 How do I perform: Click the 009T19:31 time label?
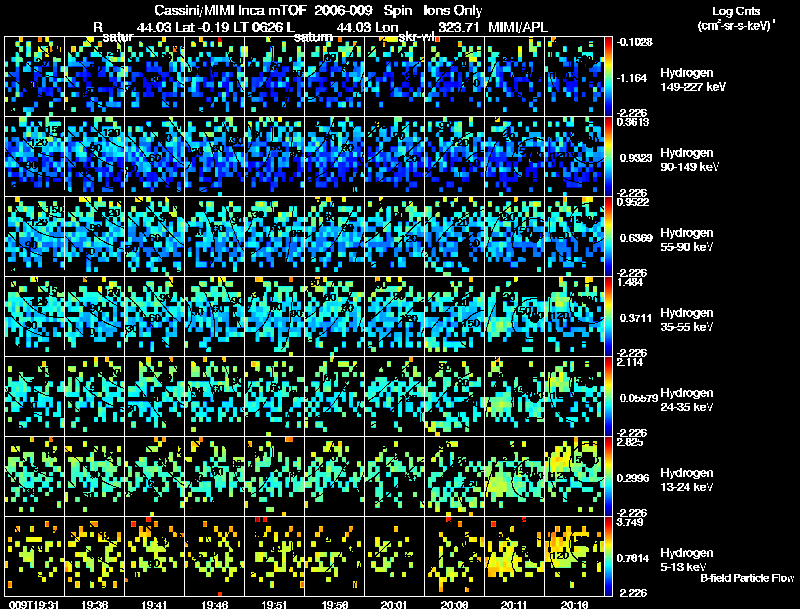(x=33, y=604)
